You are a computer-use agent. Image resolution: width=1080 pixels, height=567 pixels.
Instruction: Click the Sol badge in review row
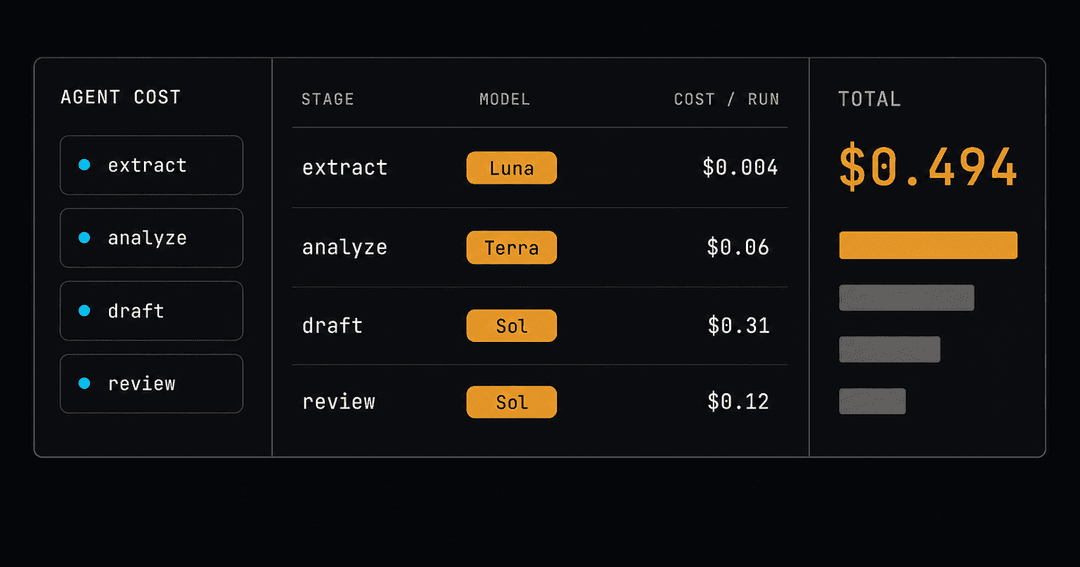point(512,402)
